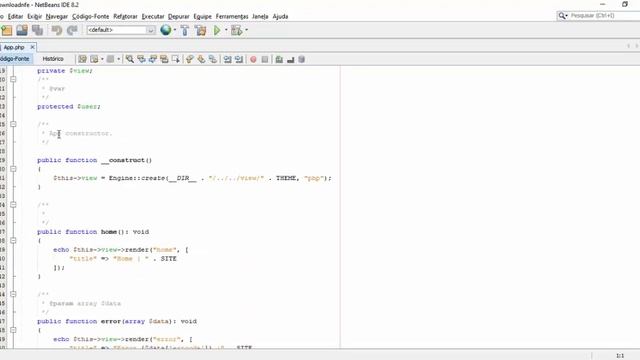The height and width of the screenshot is (360, 640).
Task: Click the navigate Forward icon in editor toolbar
Action: tap(110, 60)
